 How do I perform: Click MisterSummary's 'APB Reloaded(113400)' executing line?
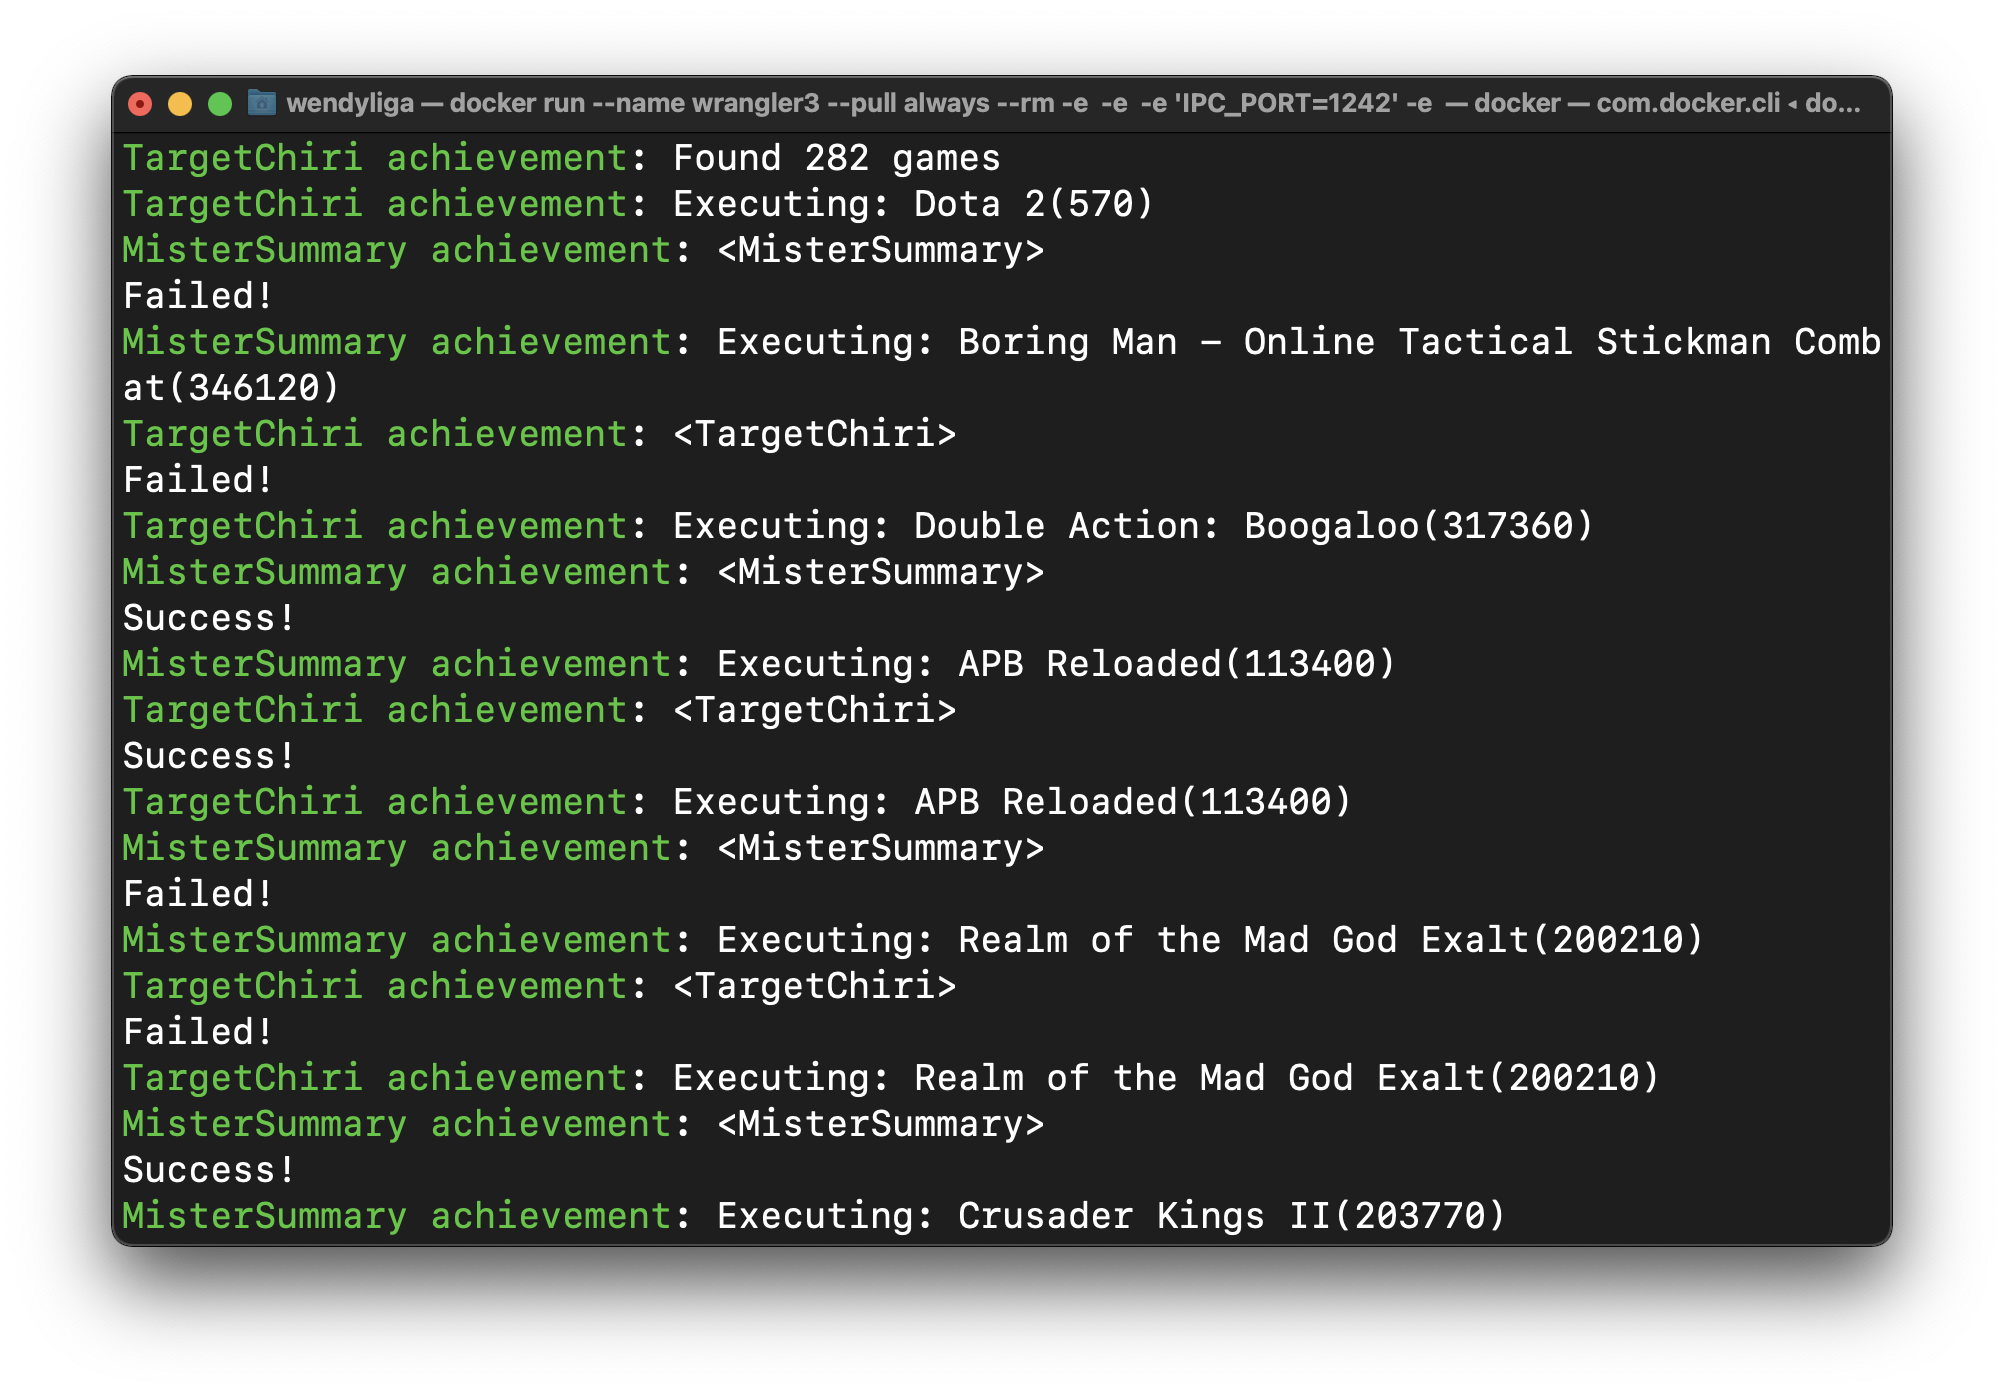point(1176,664)
